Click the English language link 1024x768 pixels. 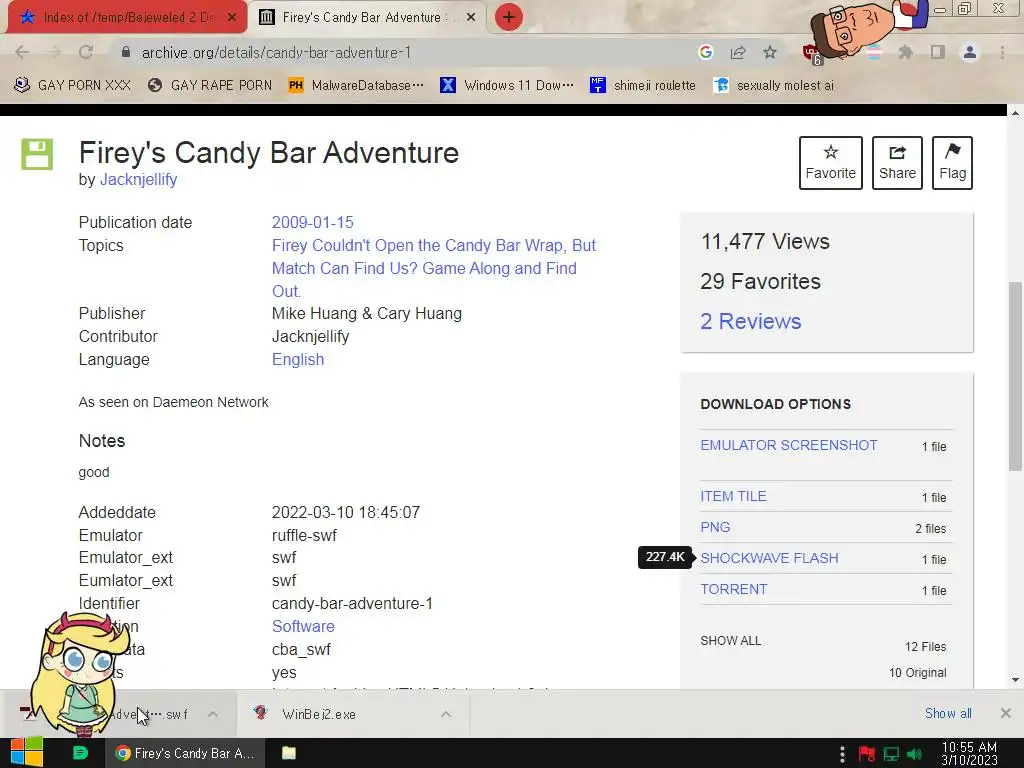click(x=298, y=359)
